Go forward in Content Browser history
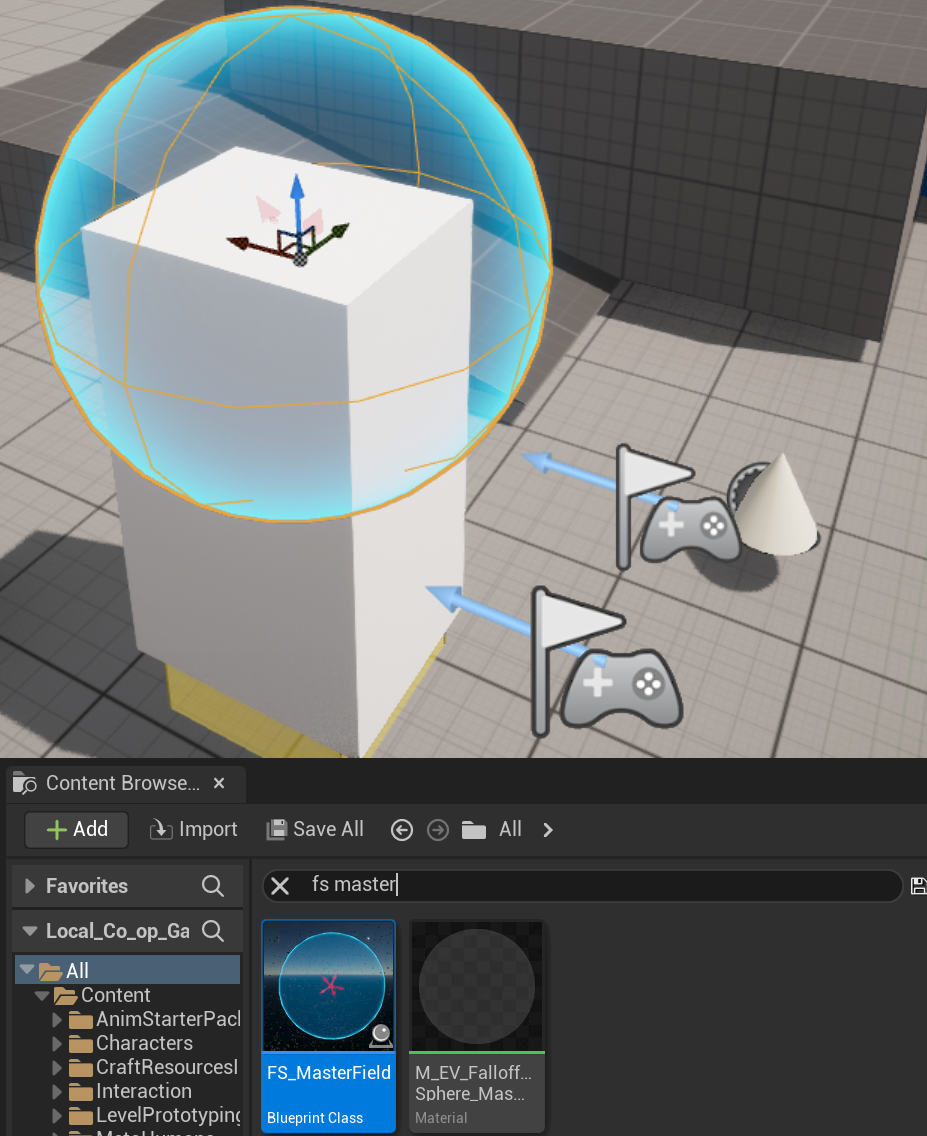 click(437, 830)
